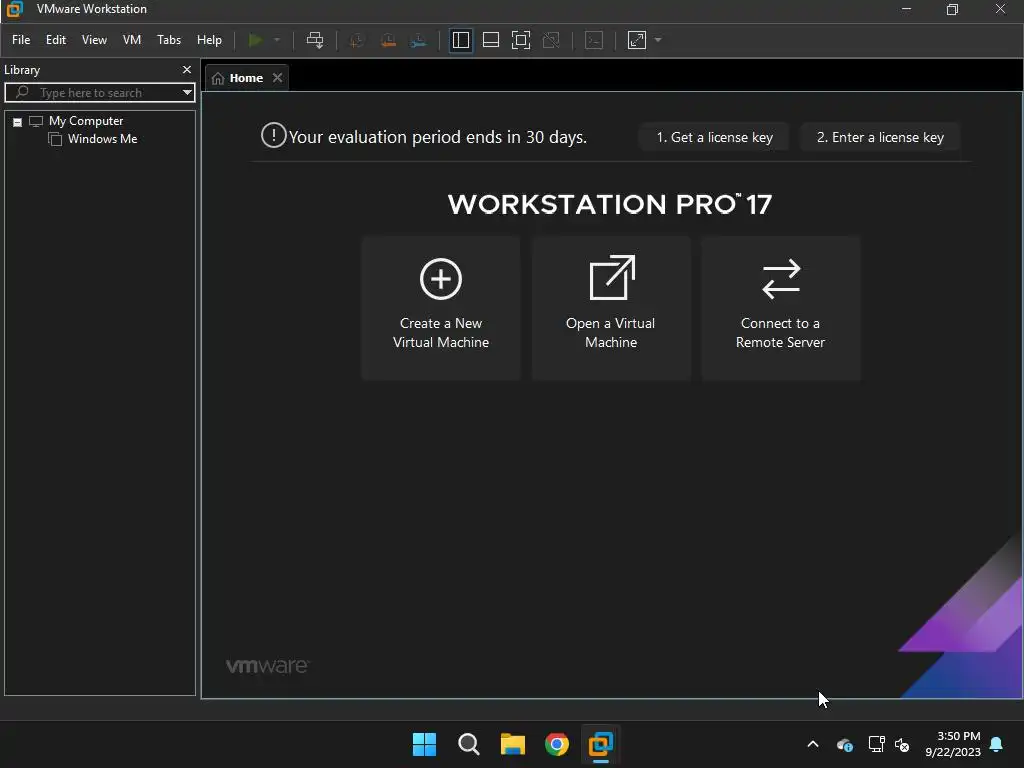Power on the virtual machine with the green play icon

click(x=255, y=40)
